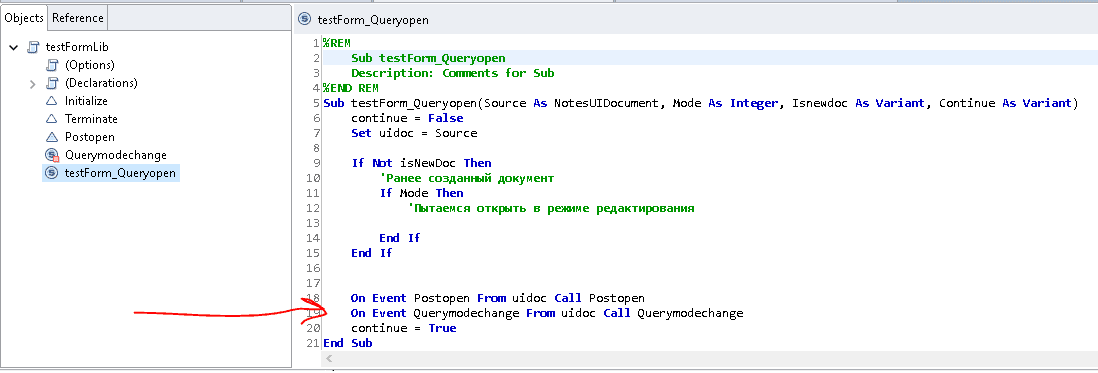Click 'Description: Comments for Sub' line
The image size is (1098, 373).
[x=452, y=73]
